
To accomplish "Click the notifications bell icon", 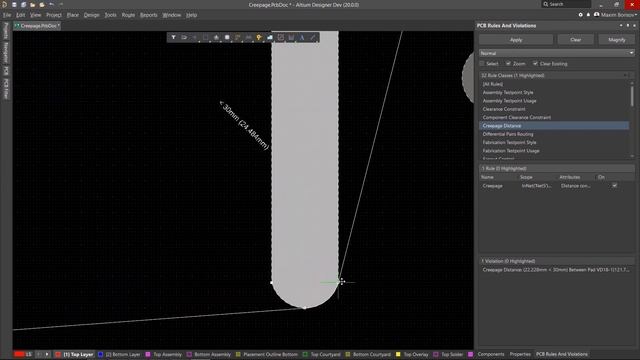I will point(588,15).
